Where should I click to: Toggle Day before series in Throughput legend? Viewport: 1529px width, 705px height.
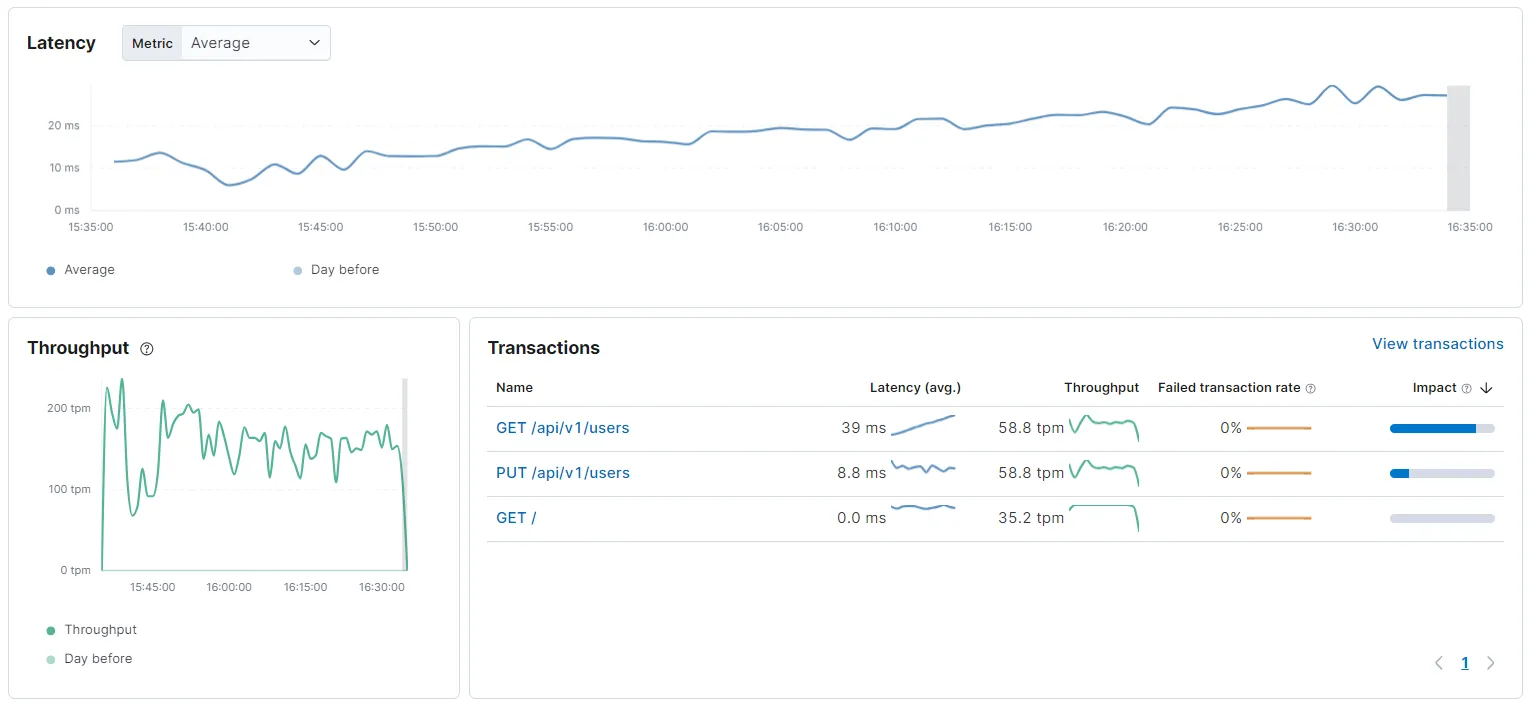pyautogui.click(x=89, y=659)
